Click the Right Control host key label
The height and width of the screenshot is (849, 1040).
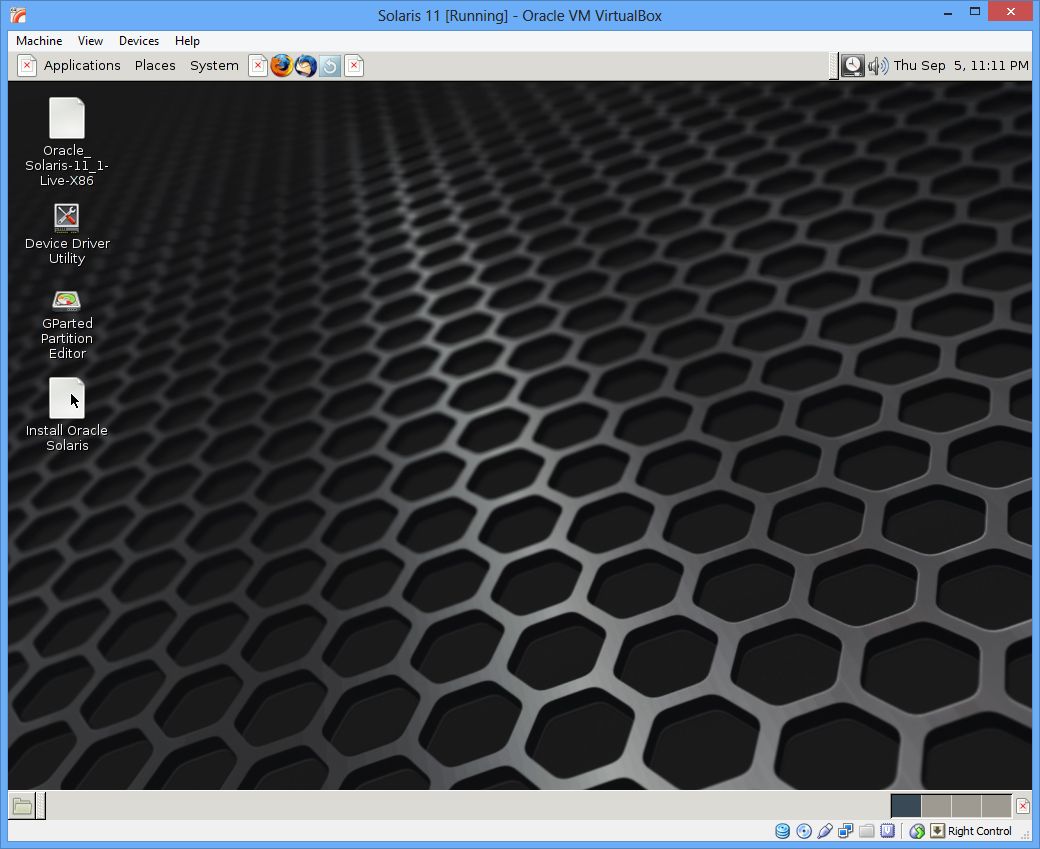tap(980, 831)
